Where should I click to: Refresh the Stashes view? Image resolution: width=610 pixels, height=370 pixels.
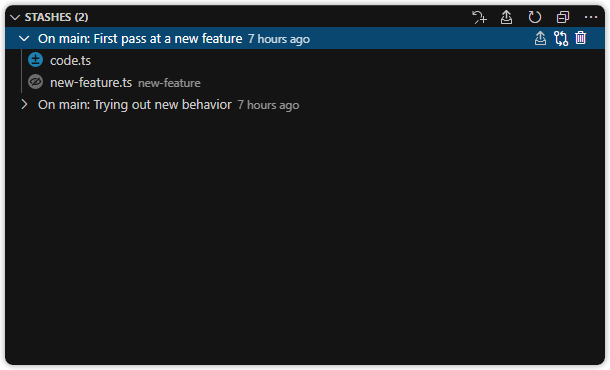tap(535, 17)
